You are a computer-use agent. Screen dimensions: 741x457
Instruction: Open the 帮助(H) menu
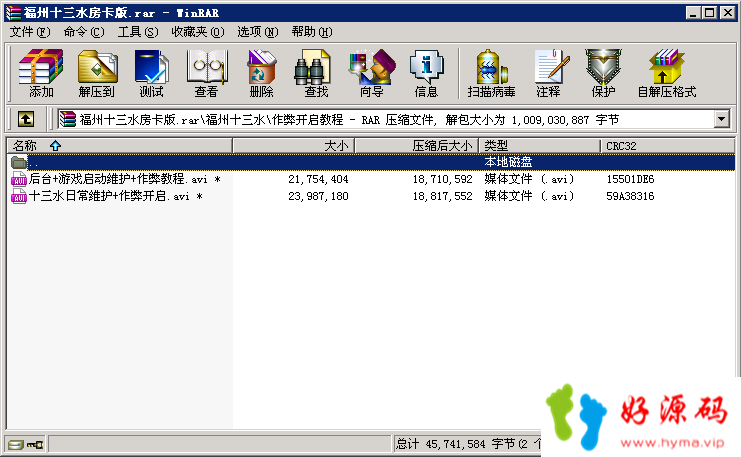[312, 32]
